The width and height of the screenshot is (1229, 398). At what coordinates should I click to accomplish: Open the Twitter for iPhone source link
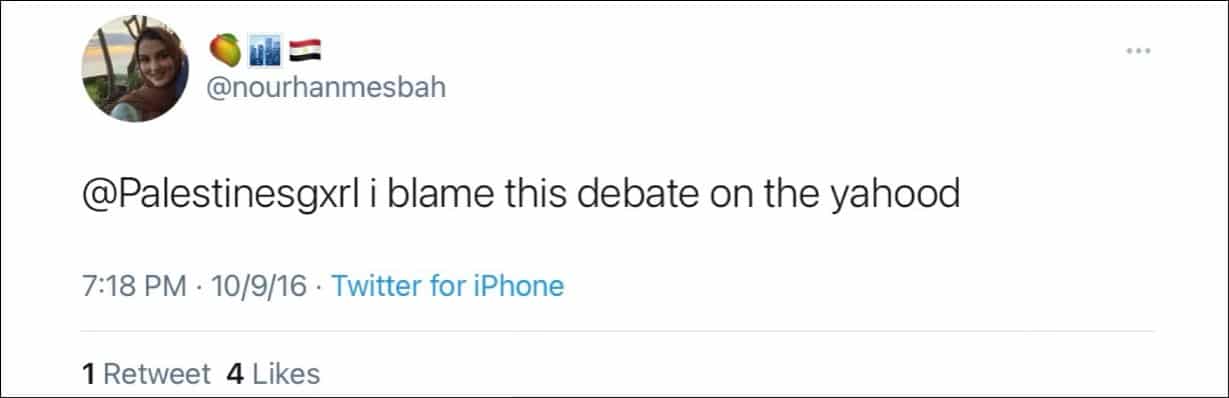(447, 287)
